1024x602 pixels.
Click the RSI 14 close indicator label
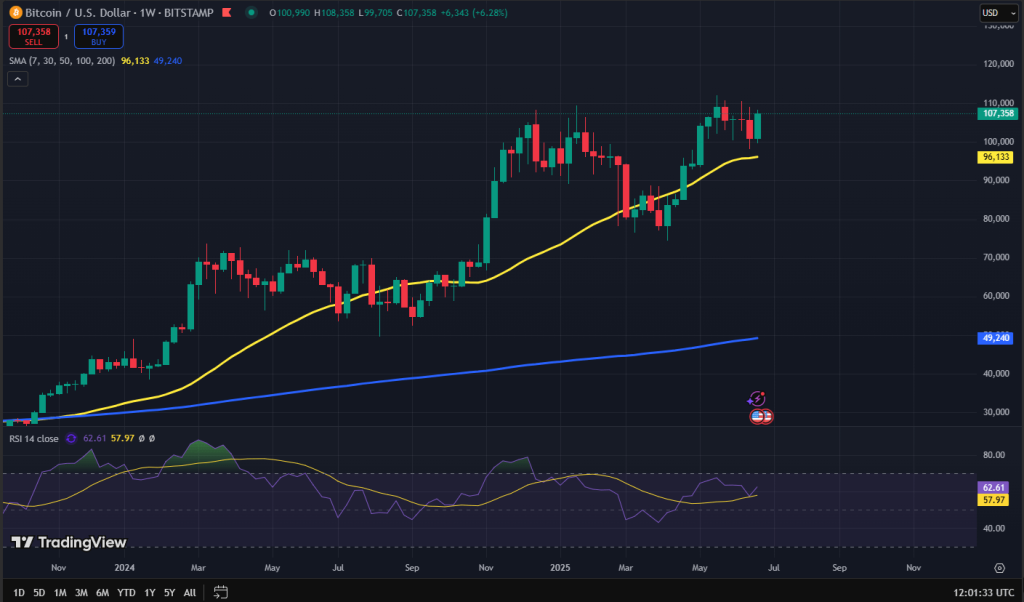34,439
